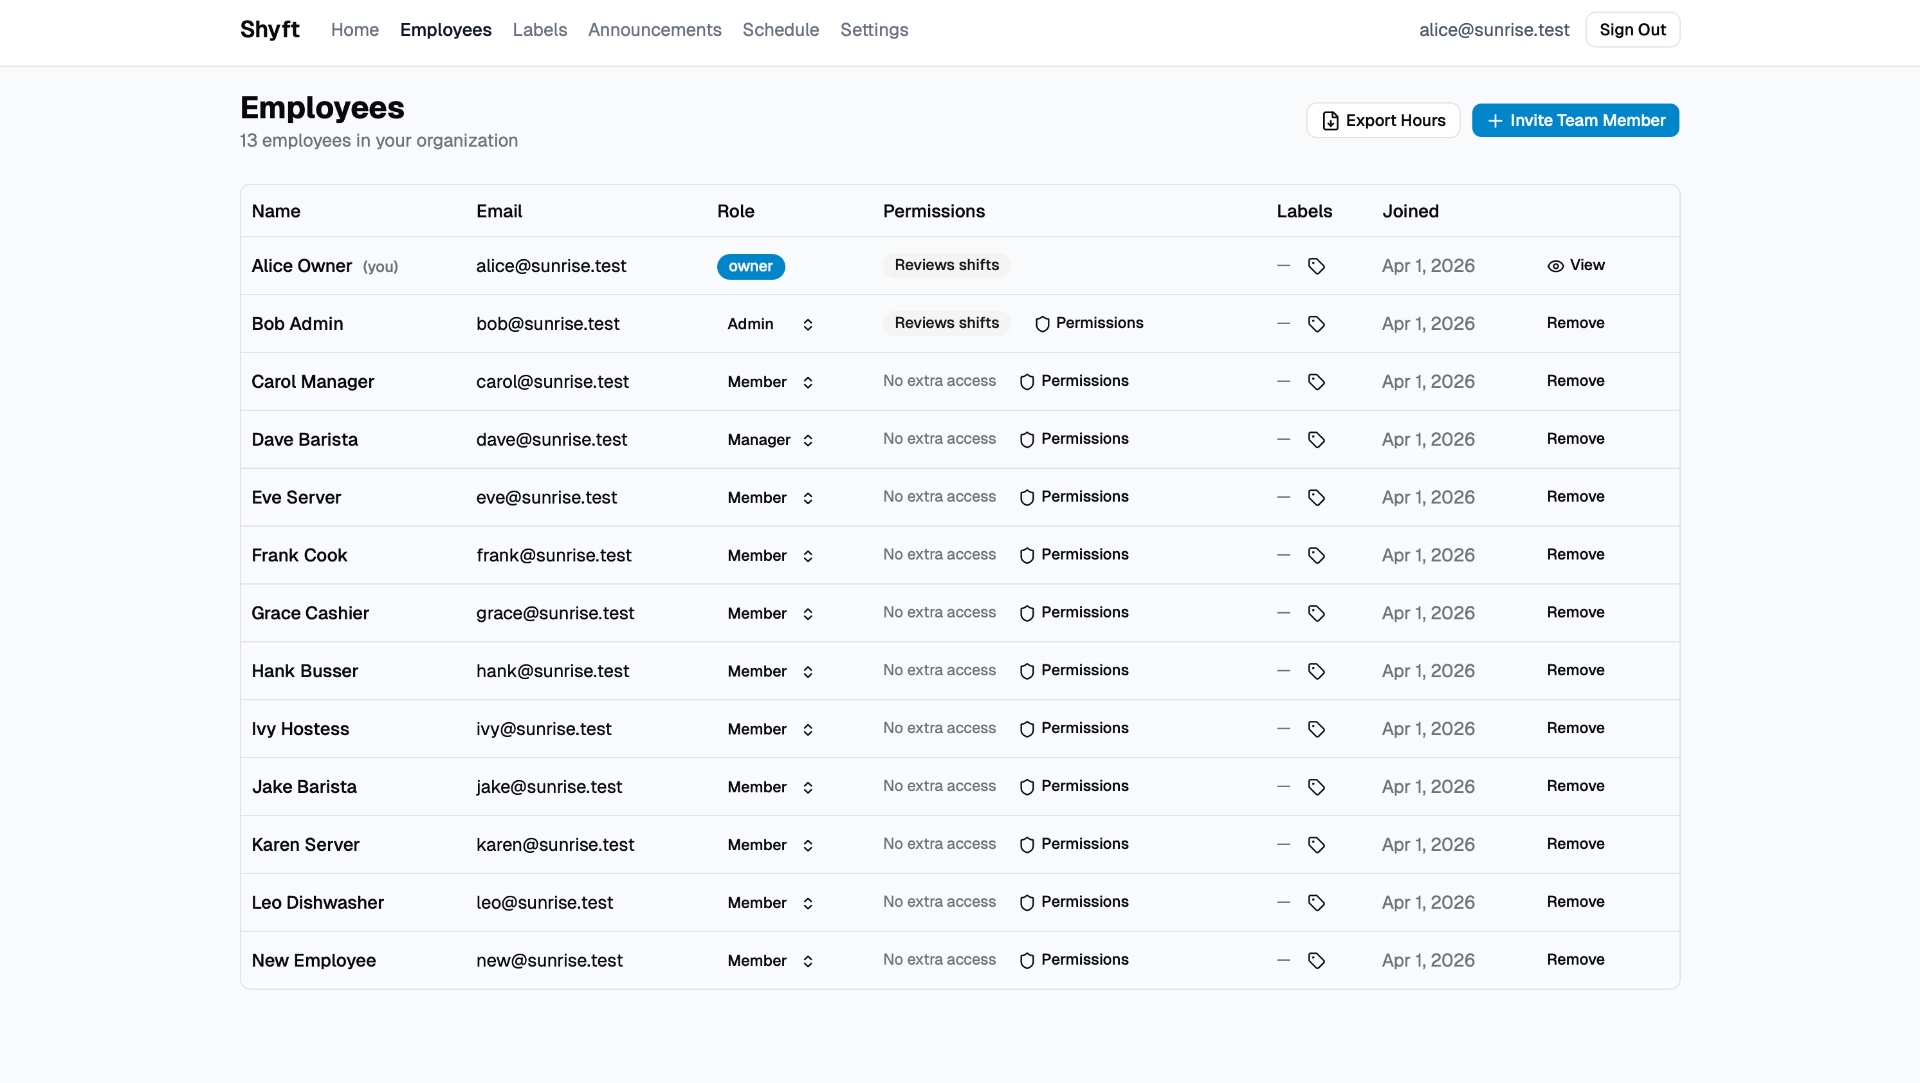Image resolution: width=1920 pixels, height=1083 pixels.
Task: Click the label tag icon for Ivy Hostess
Action: click(x=1316, y=729)
